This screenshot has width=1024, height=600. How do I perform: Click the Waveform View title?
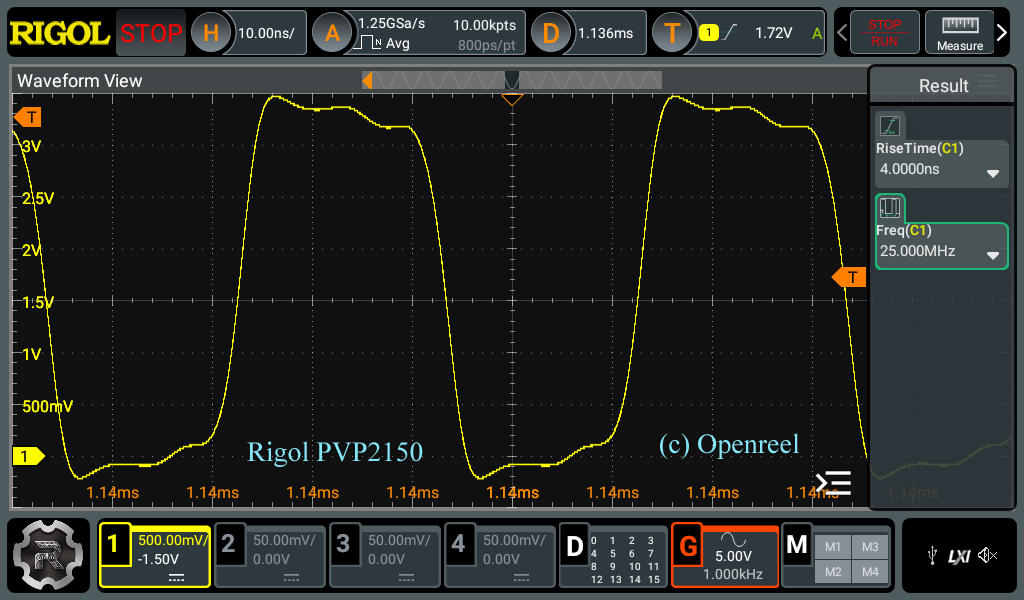click(80, 80)
